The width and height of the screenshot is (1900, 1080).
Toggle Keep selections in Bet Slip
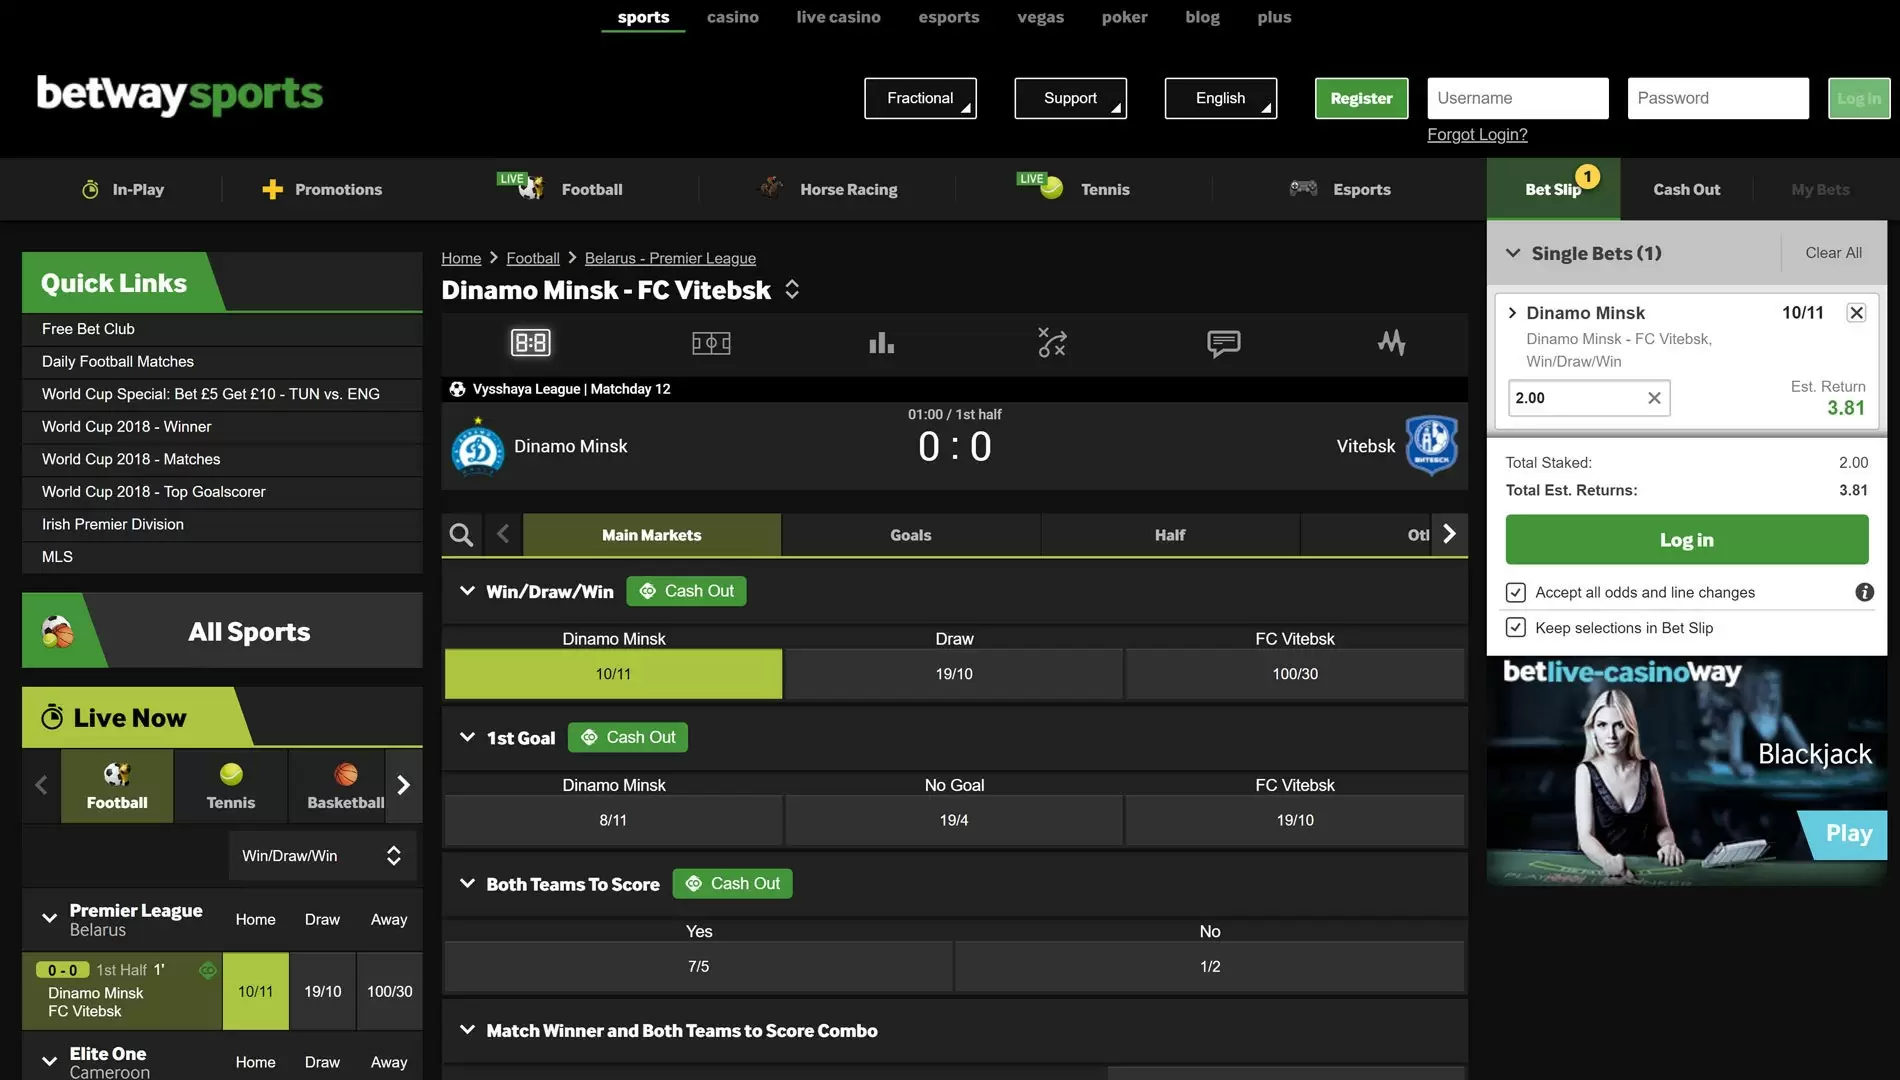1516,627
